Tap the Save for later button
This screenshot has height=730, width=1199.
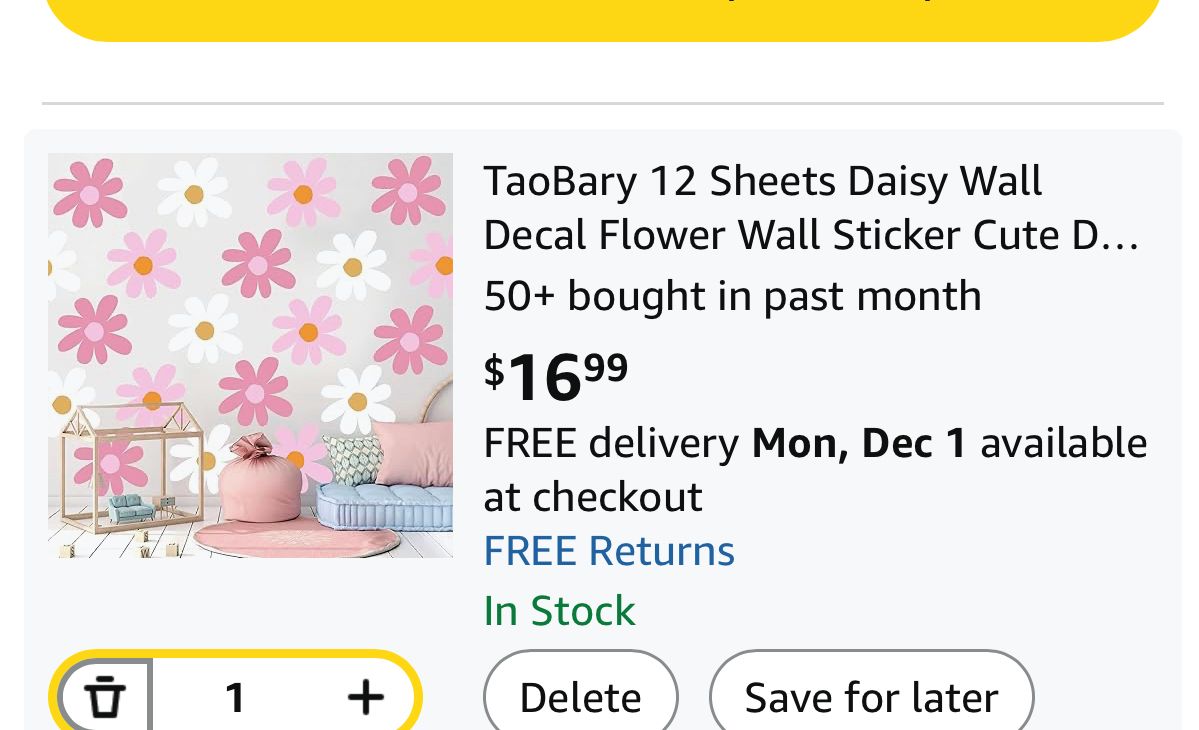tap(871, 697)
